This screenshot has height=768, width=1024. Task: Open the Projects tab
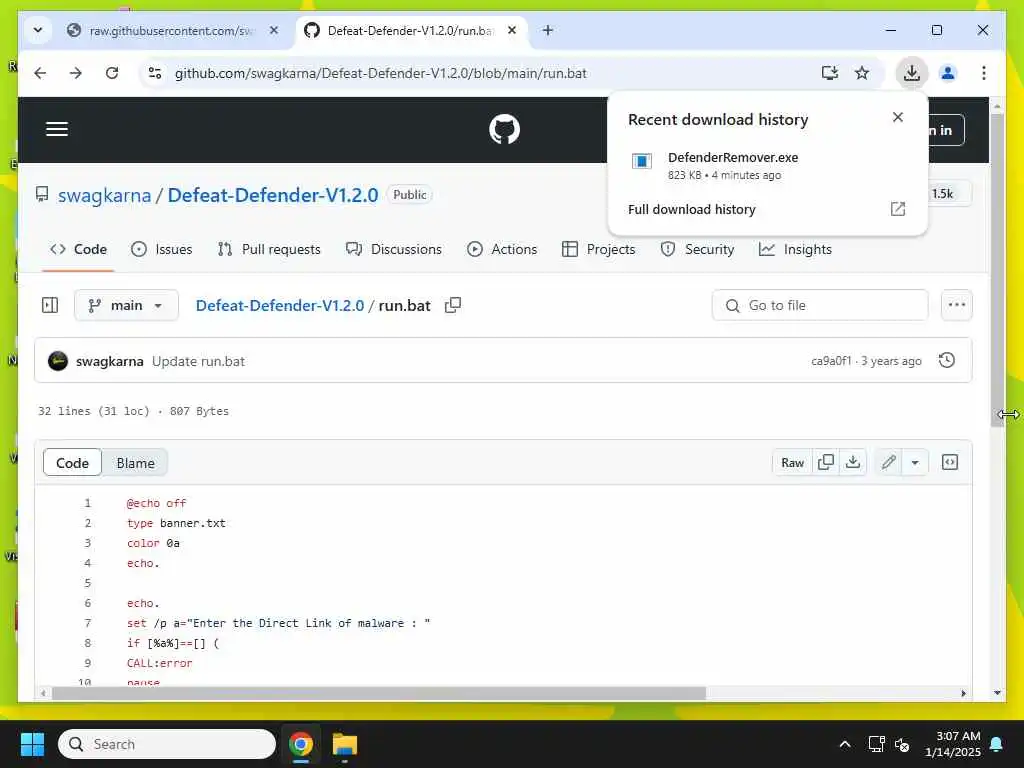pyautogui.click(x=598, y=249)
